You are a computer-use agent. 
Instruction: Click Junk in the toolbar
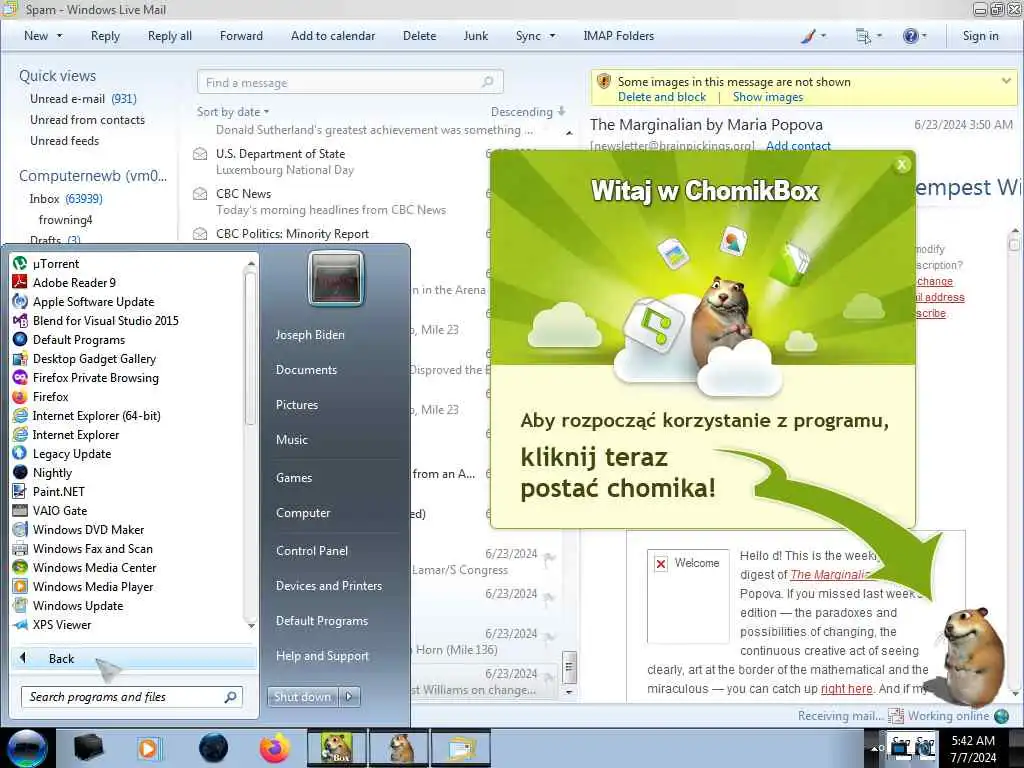click(475, 36)
